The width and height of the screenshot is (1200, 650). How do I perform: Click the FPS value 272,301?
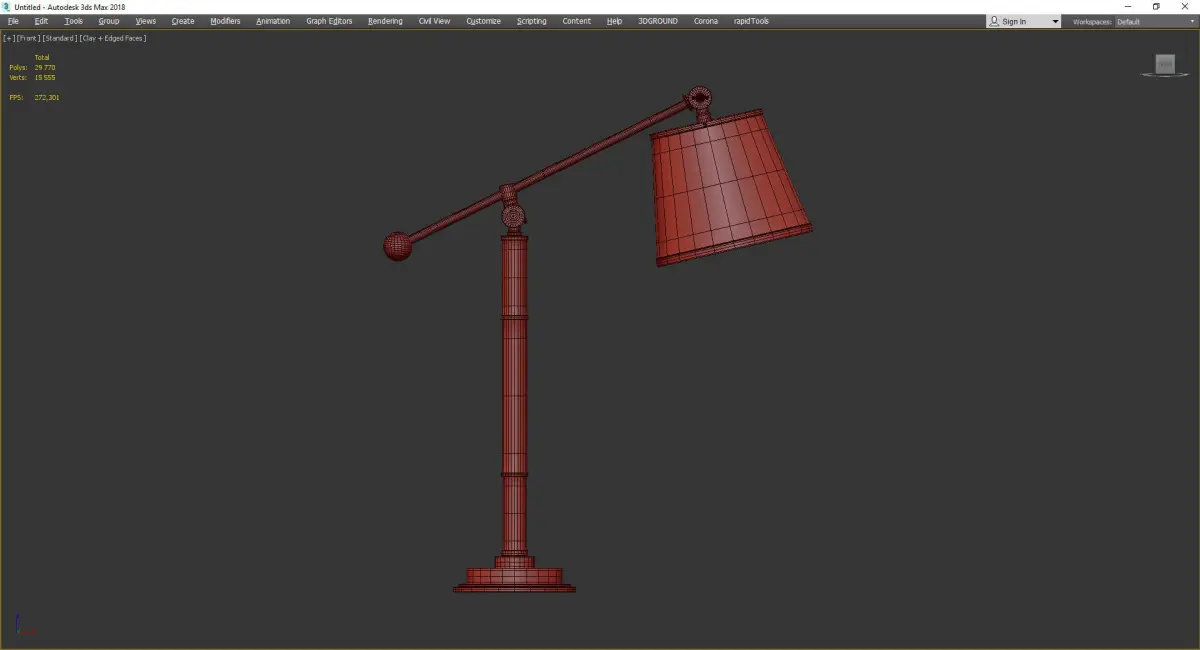(x=47, y=97)
